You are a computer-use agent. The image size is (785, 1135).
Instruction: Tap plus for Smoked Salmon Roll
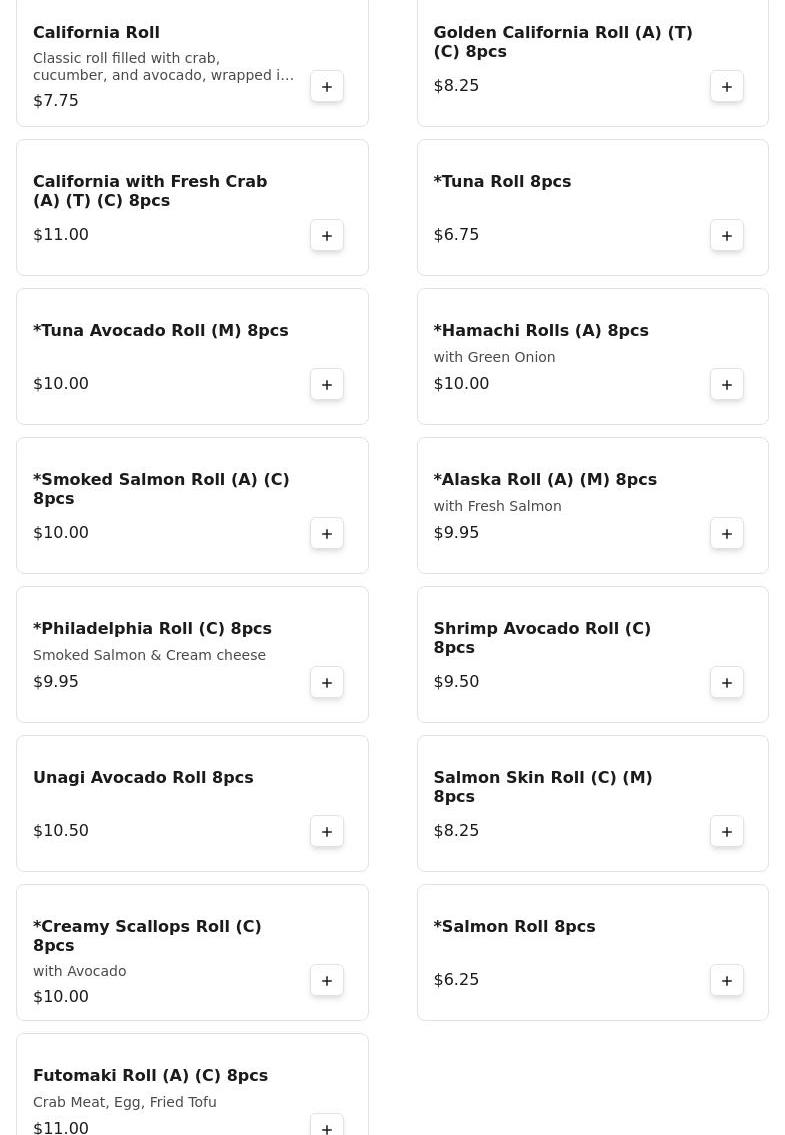click(327, 533)
